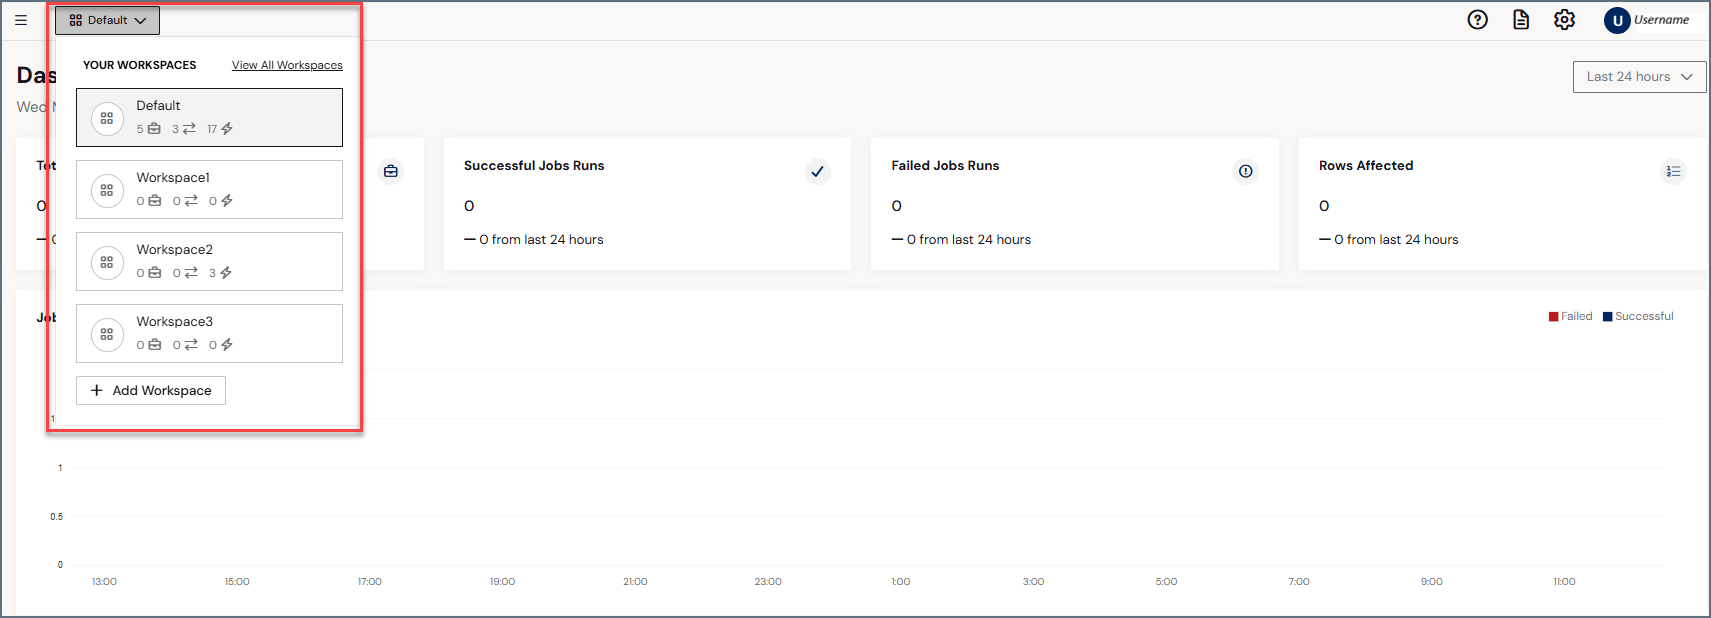
Task: Open the settings gear icon
Action: (x=1565, y=20)
